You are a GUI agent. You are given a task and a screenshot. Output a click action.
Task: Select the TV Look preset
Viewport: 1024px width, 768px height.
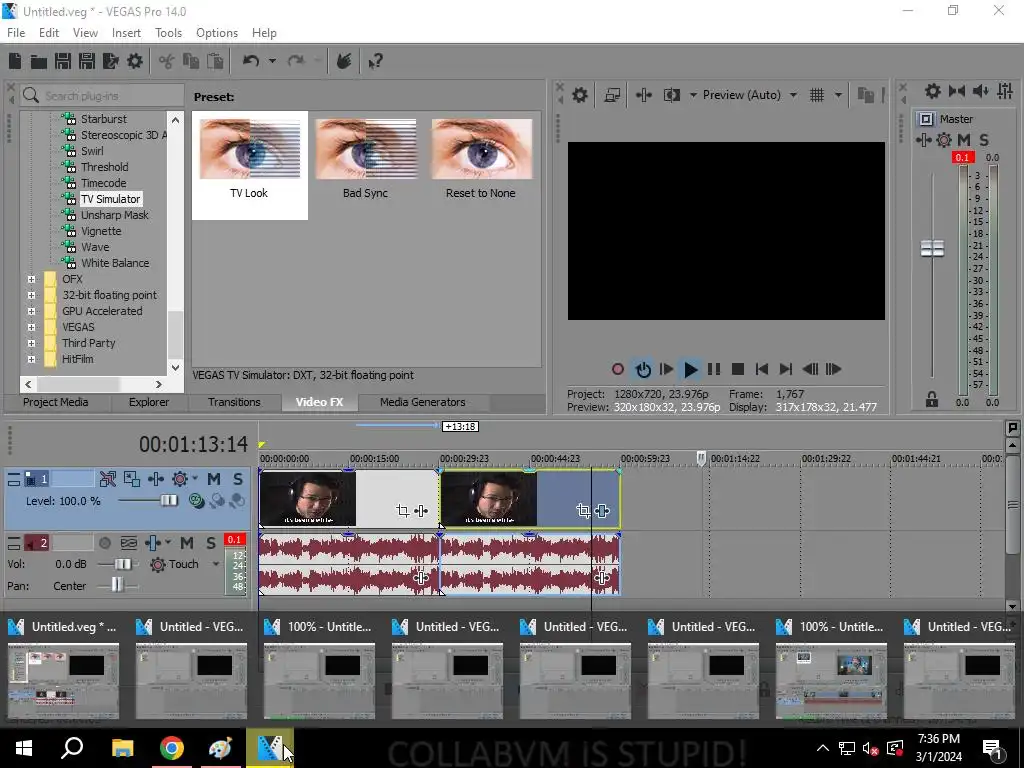[249, 165]
